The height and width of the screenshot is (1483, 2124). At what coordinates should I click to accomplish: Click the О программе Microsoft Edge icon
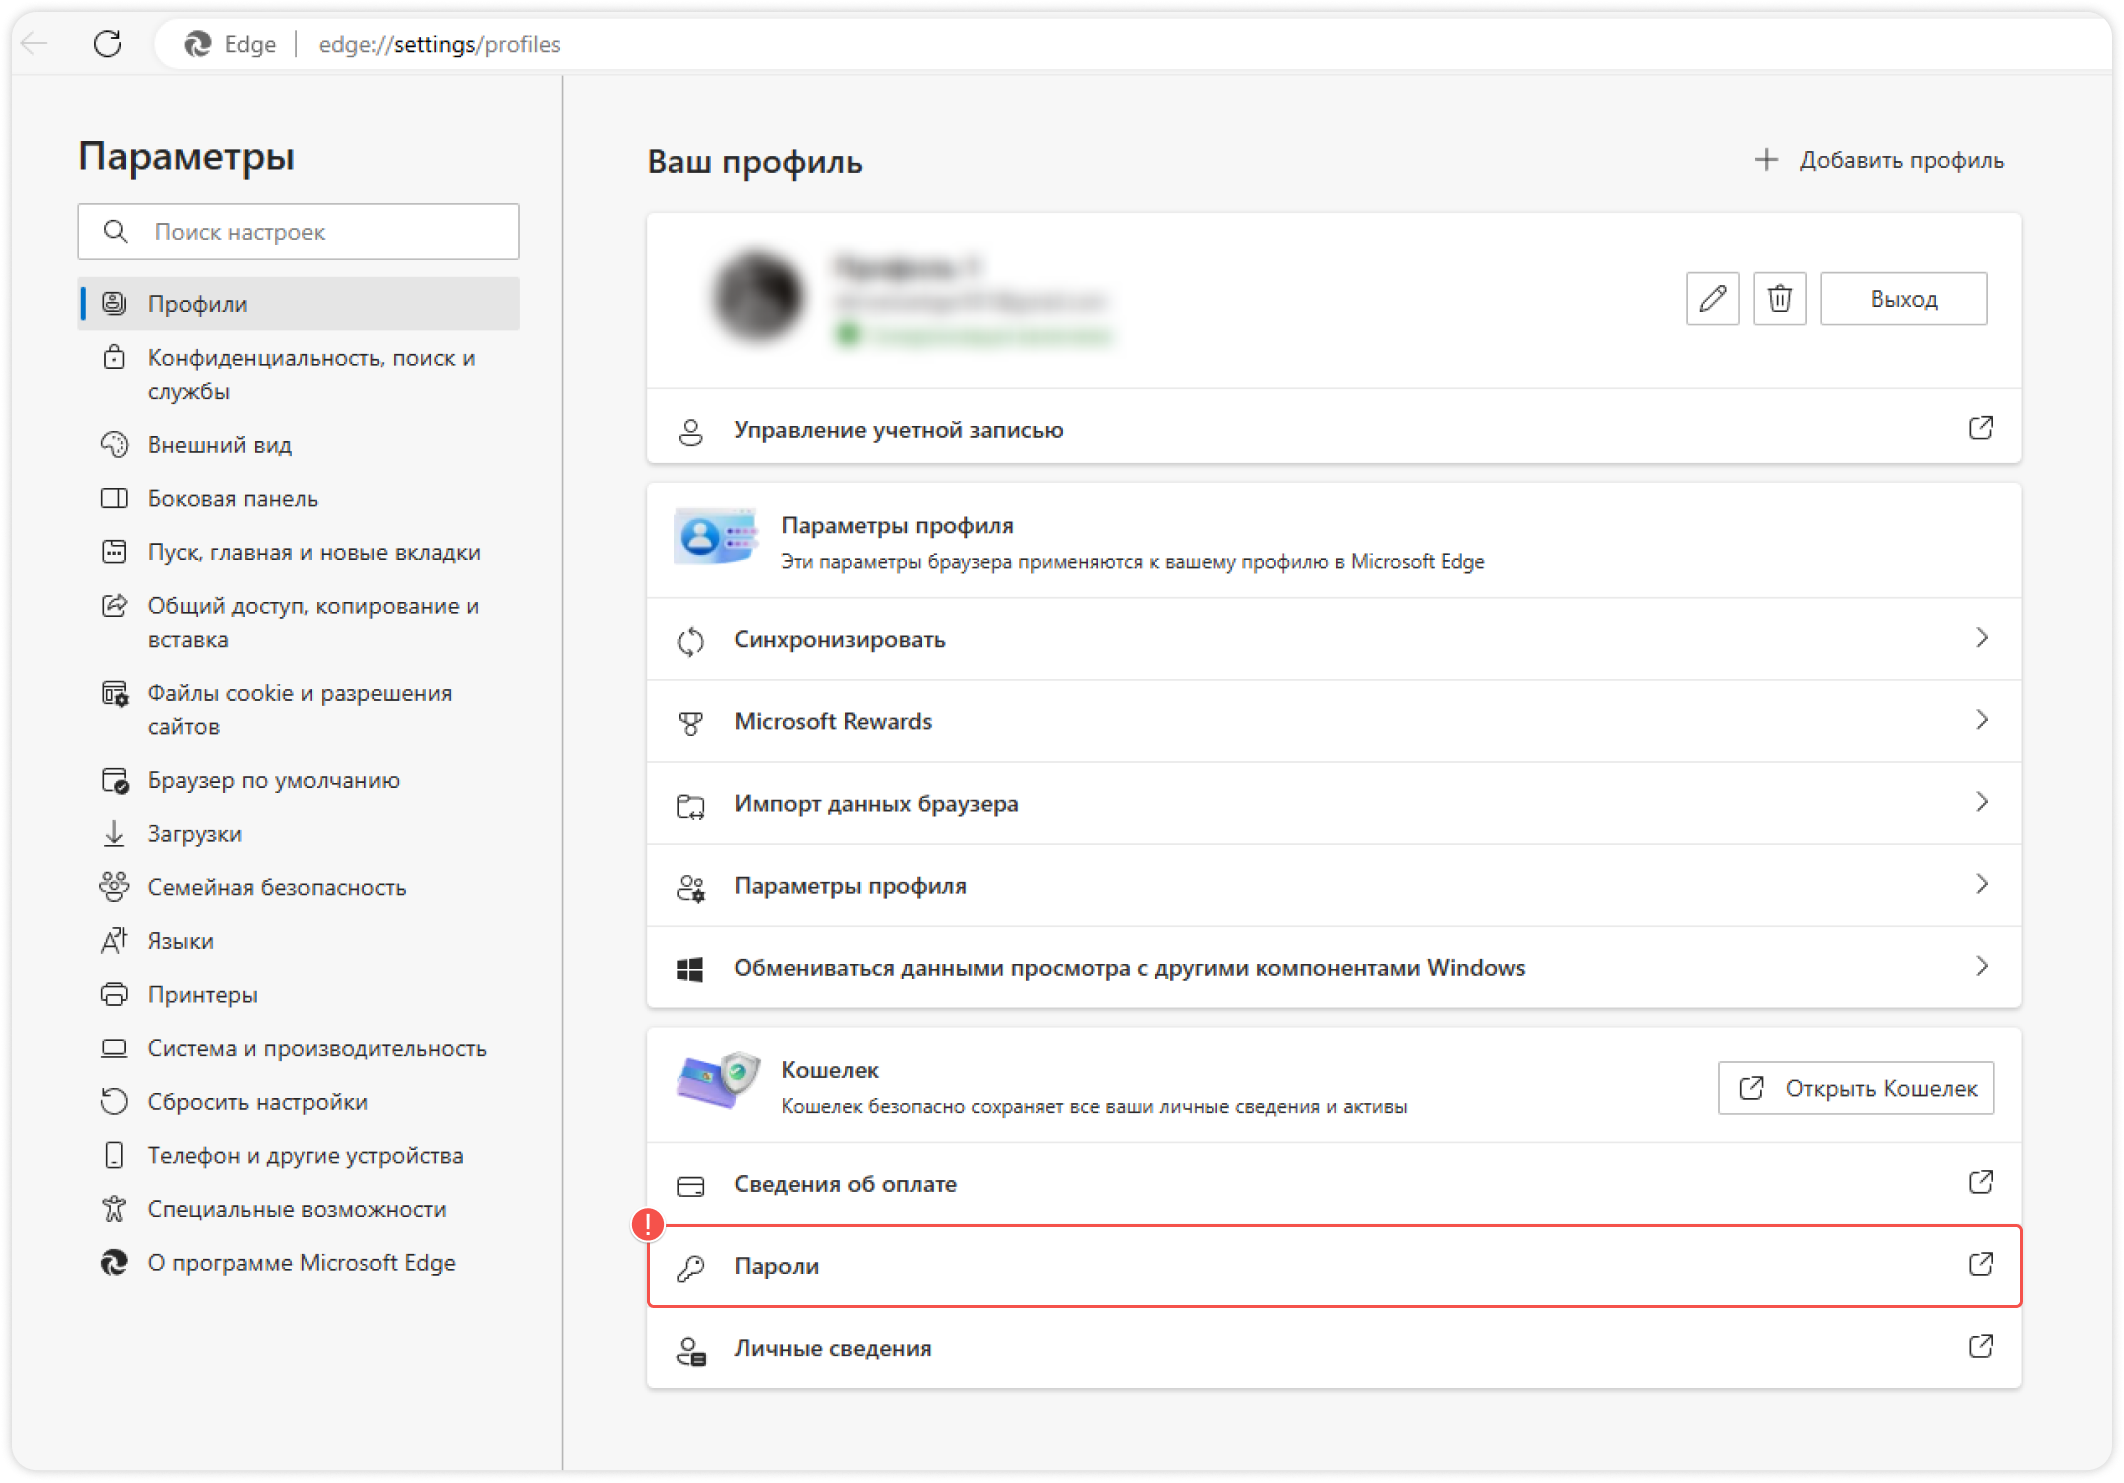[x=115, y=1263]
